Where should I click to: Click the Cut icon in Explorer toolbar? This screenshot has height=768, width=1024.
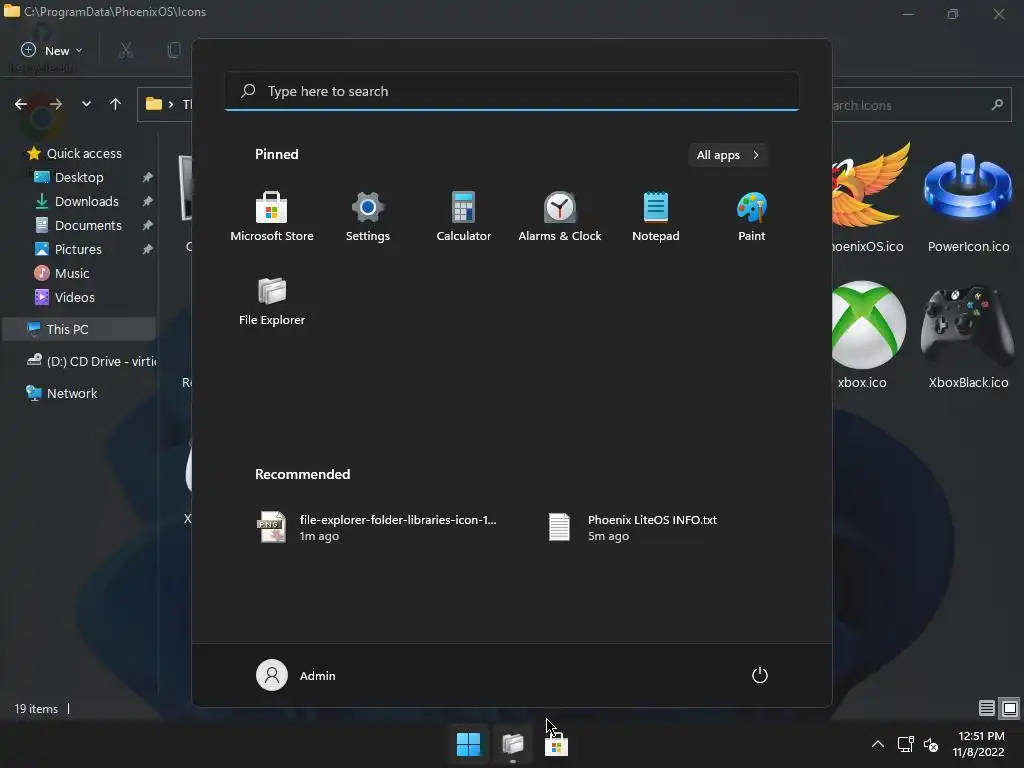[126, 50]
